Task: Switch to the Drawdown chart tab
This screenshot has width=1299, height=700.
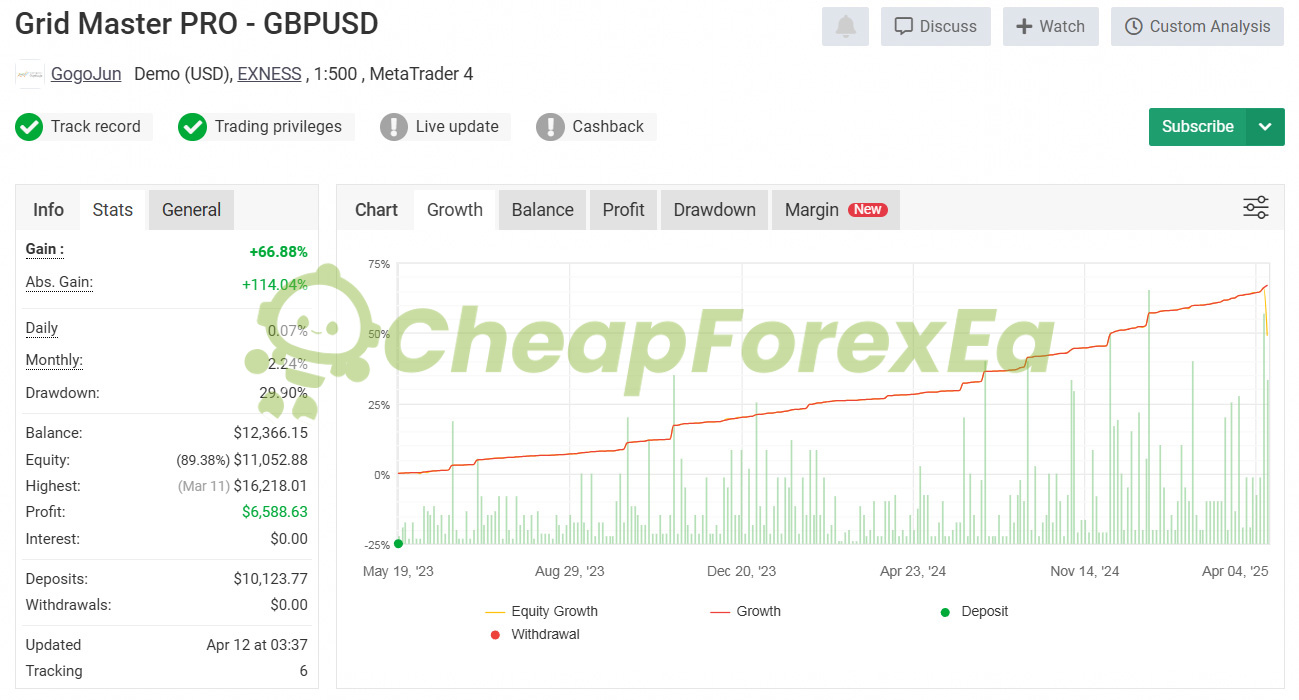Action: (715, 210)
